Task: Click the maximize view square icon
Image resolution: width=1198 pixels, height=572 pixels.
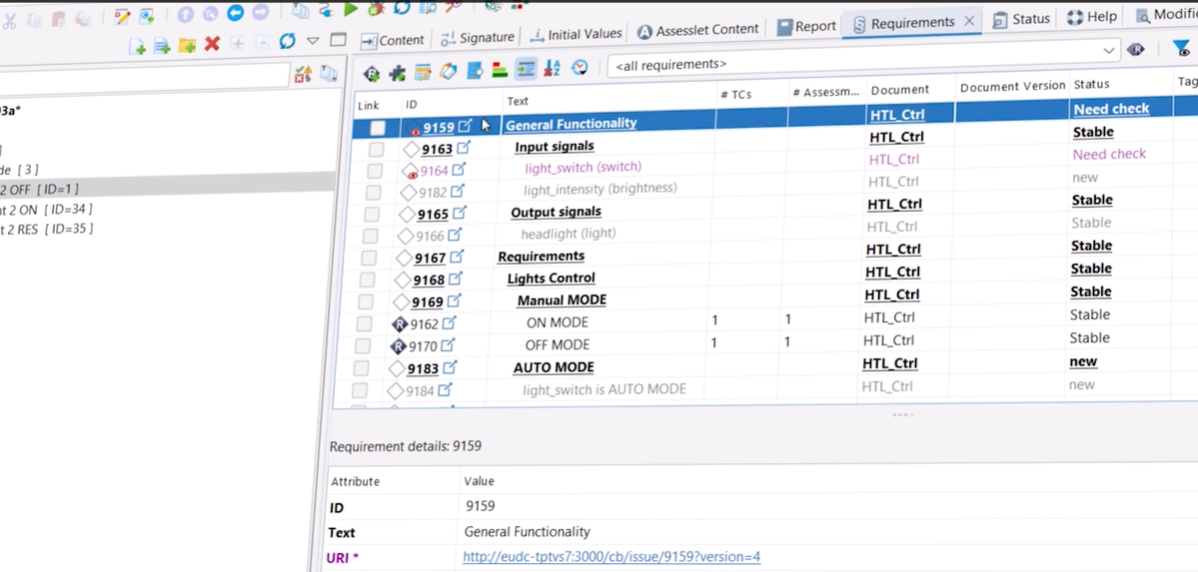Action: (x=338, y=40)
